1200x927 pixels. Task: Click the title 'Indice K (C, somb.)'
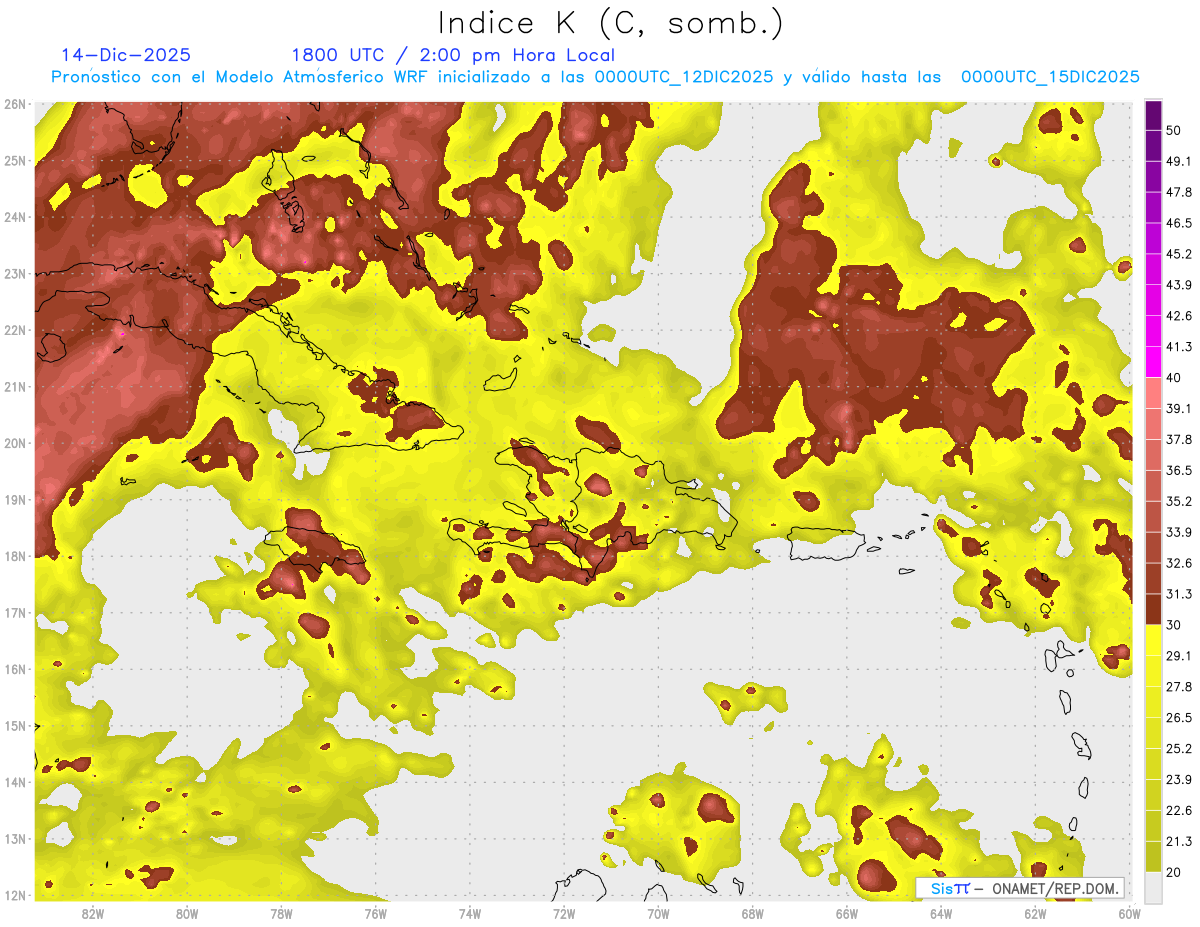pyautogui.click(x=611, y=23)
